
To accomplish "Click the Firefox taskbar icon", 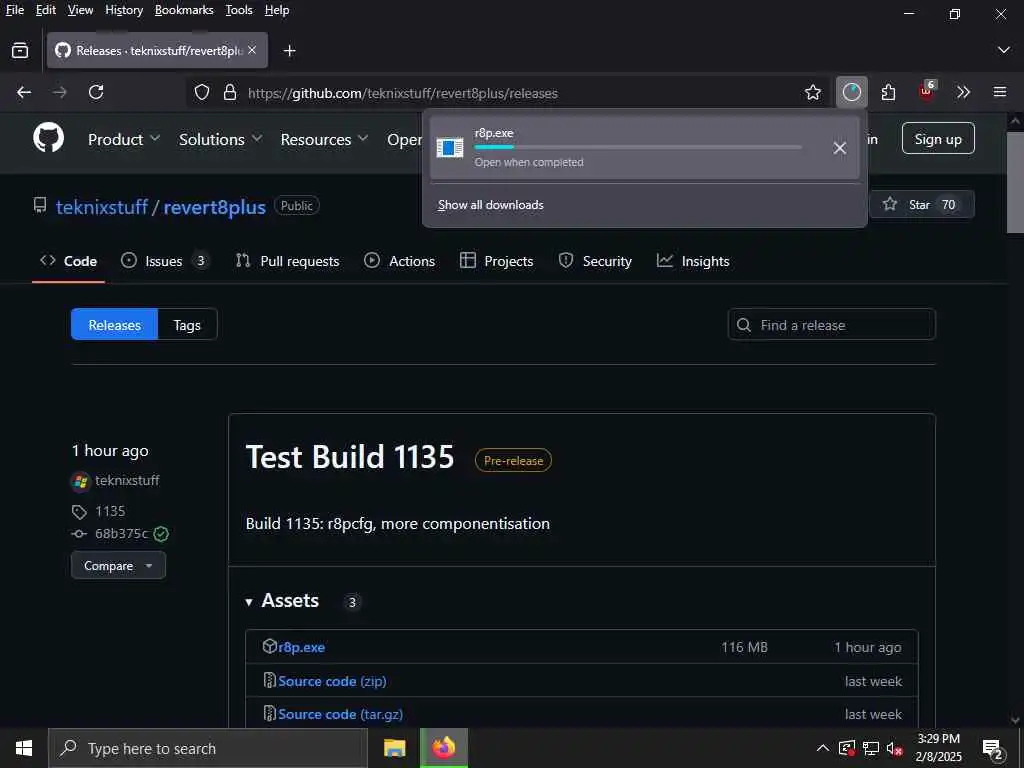I will 443,748.
